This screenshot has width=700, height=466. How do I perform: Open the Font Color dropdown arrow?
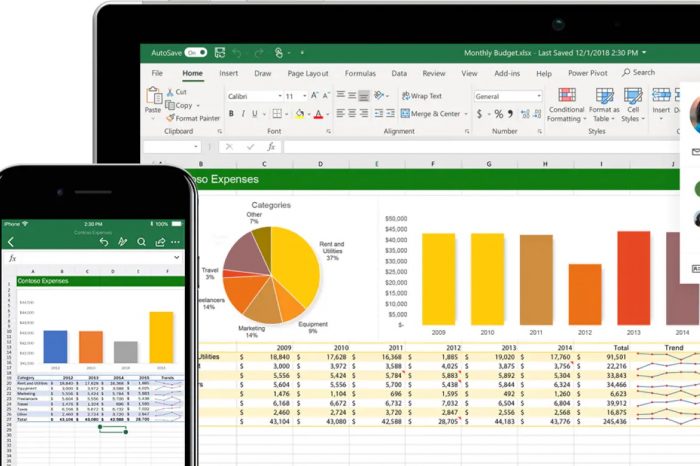click(328, 115)
